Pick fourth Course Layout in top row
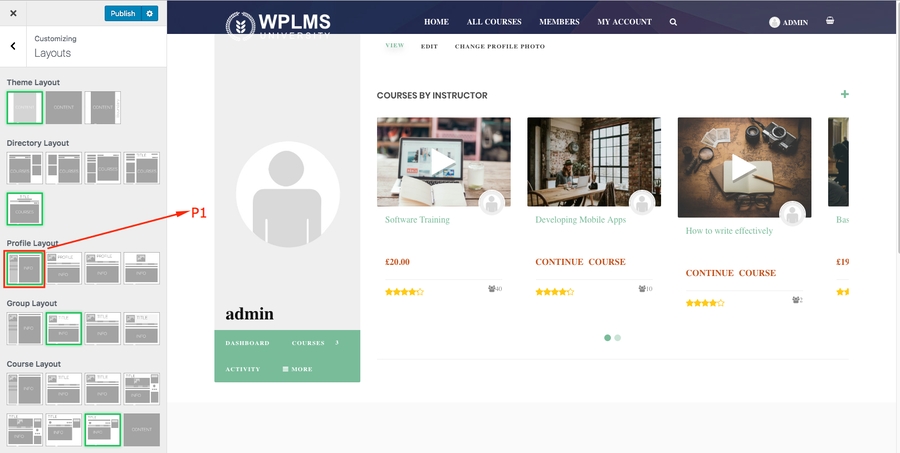The width and height of the screenshot is (900, 453). (x=142, y=389)
